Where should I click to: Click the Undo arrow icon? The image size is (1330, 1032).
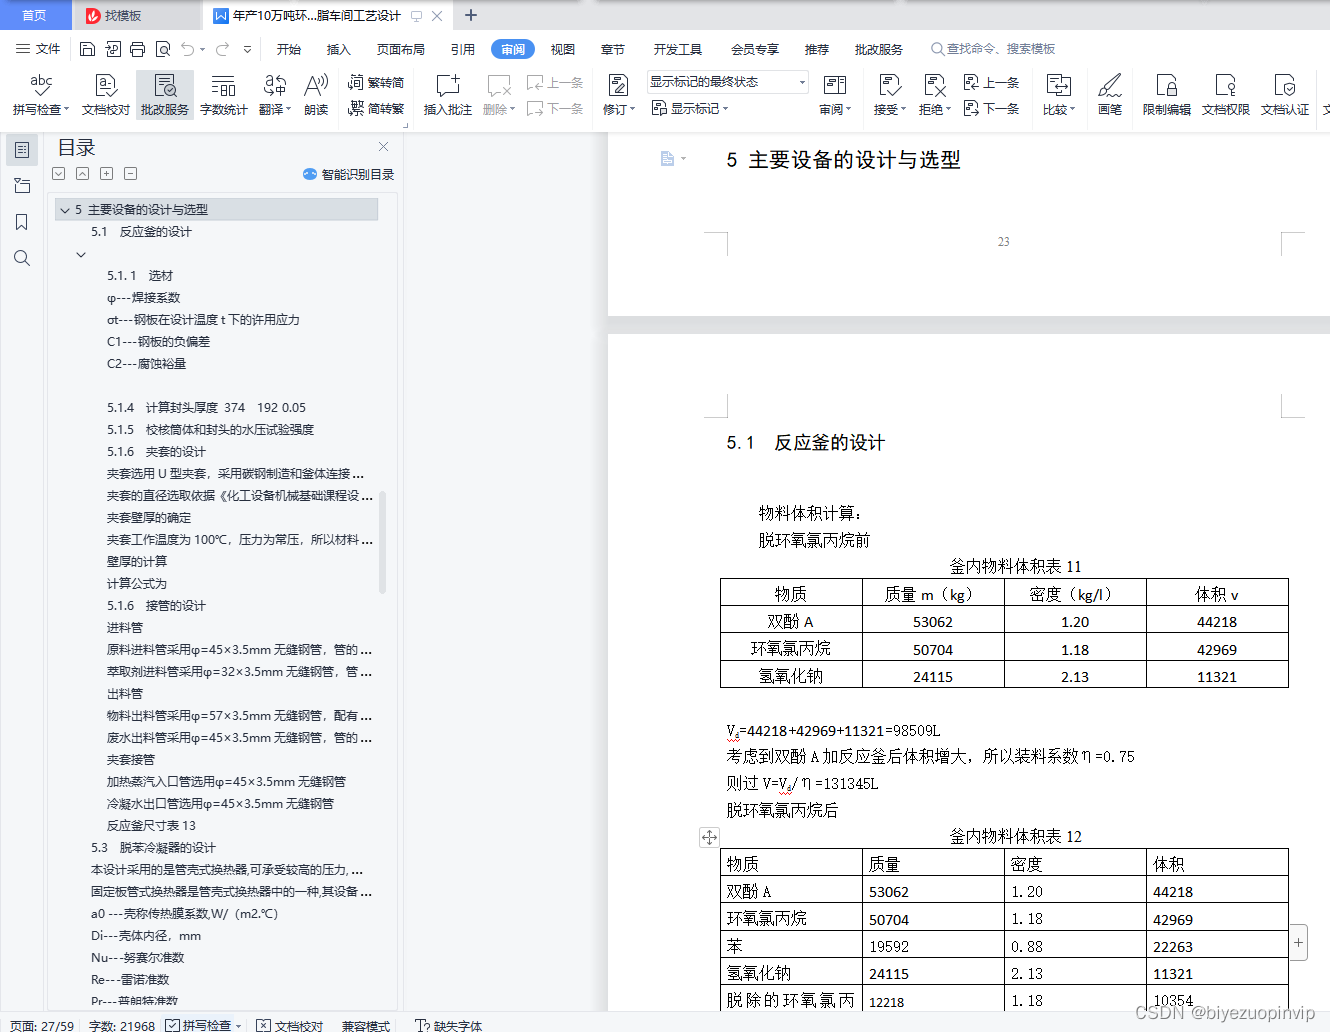188,49
